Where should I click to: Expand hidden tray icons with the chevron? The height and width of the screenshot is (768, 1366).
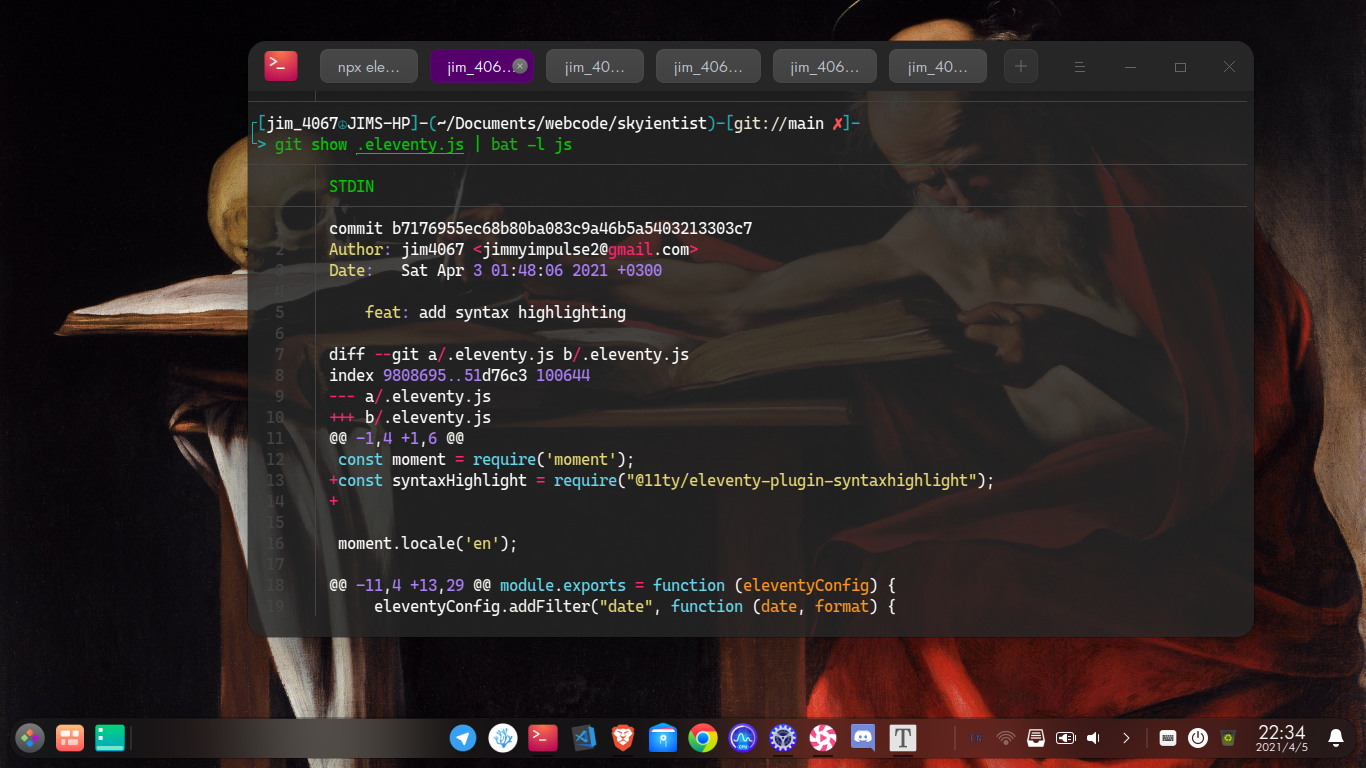point(1126,738)
